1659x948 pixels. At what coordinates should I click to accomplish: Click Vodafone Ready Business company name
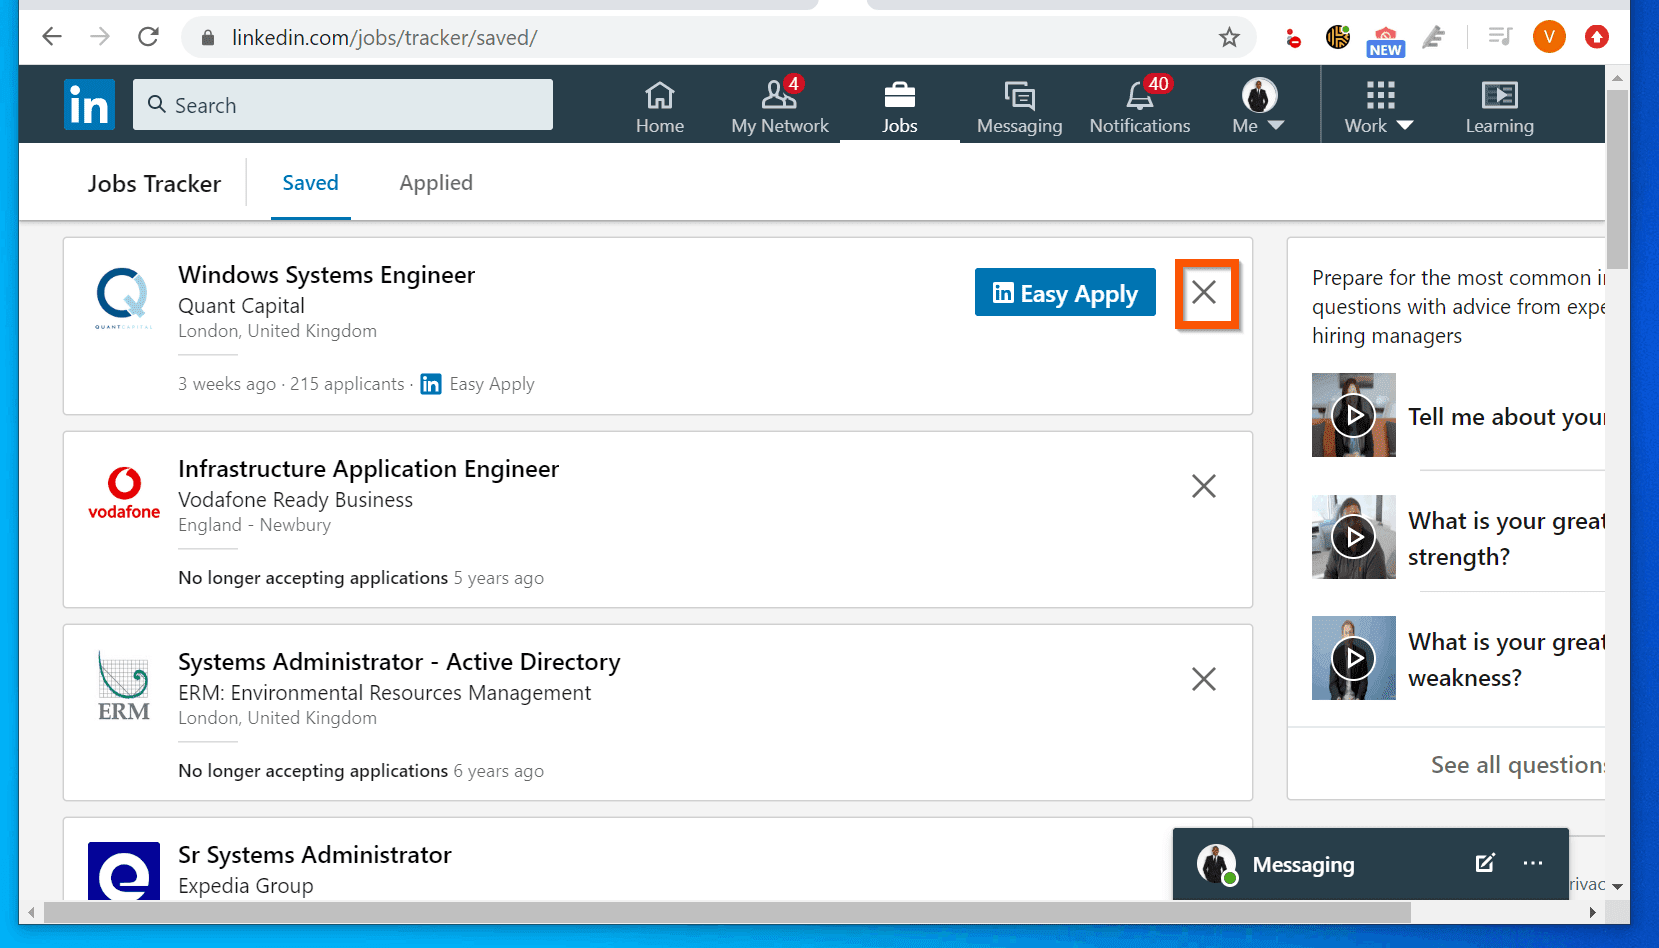coord(295,500)
